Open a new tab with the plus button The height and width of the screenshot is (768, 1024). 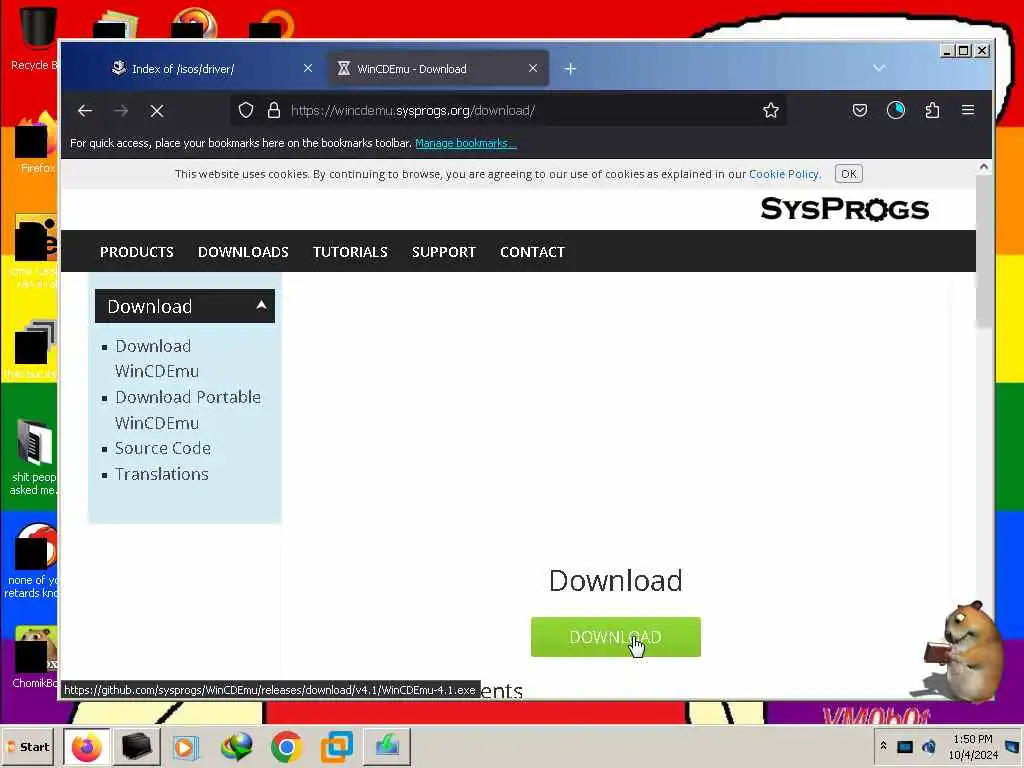570,69
